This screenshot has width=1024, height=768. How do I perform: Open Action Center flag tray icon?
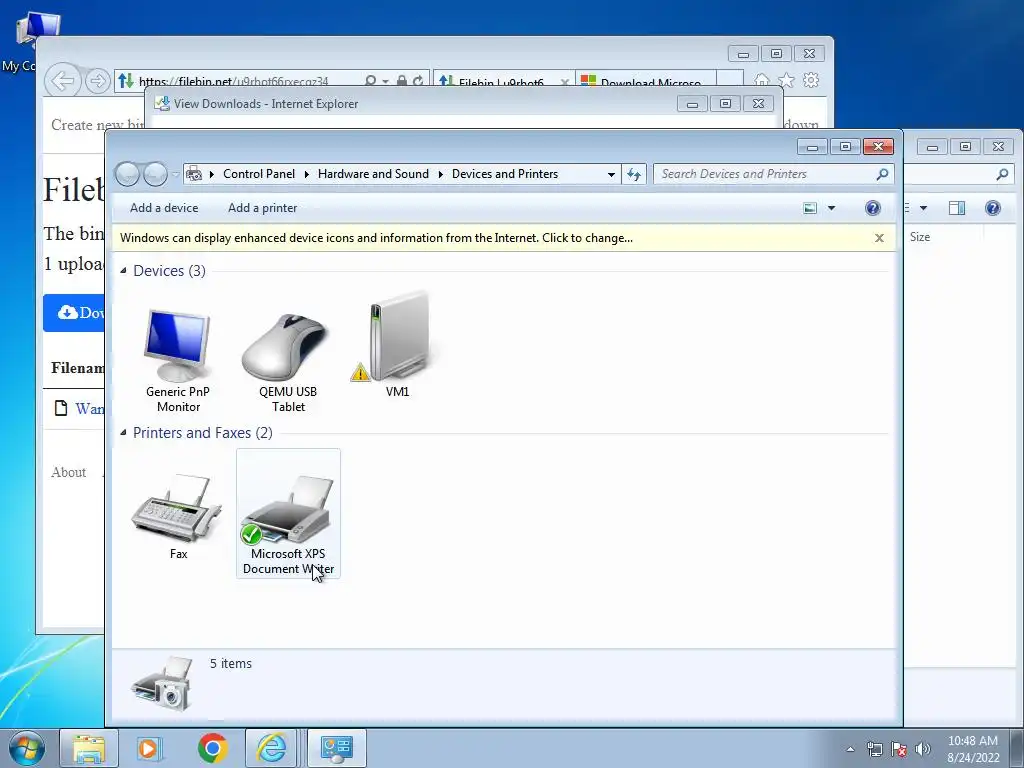point(899,749)
